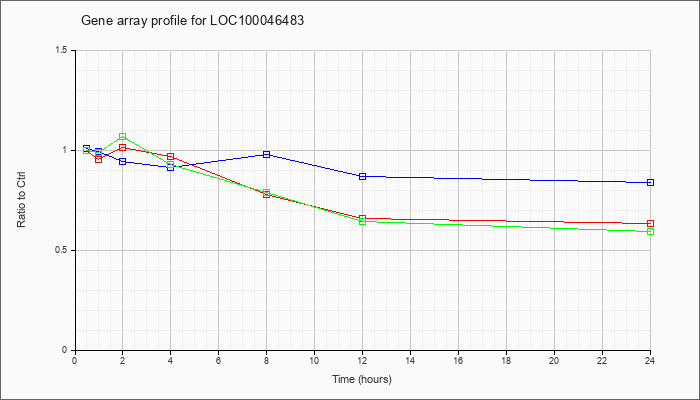Image resolution: width=700 pixels, height=400 pixels.
Task: Select the red data marker at 4 hours
Action: 171,157
